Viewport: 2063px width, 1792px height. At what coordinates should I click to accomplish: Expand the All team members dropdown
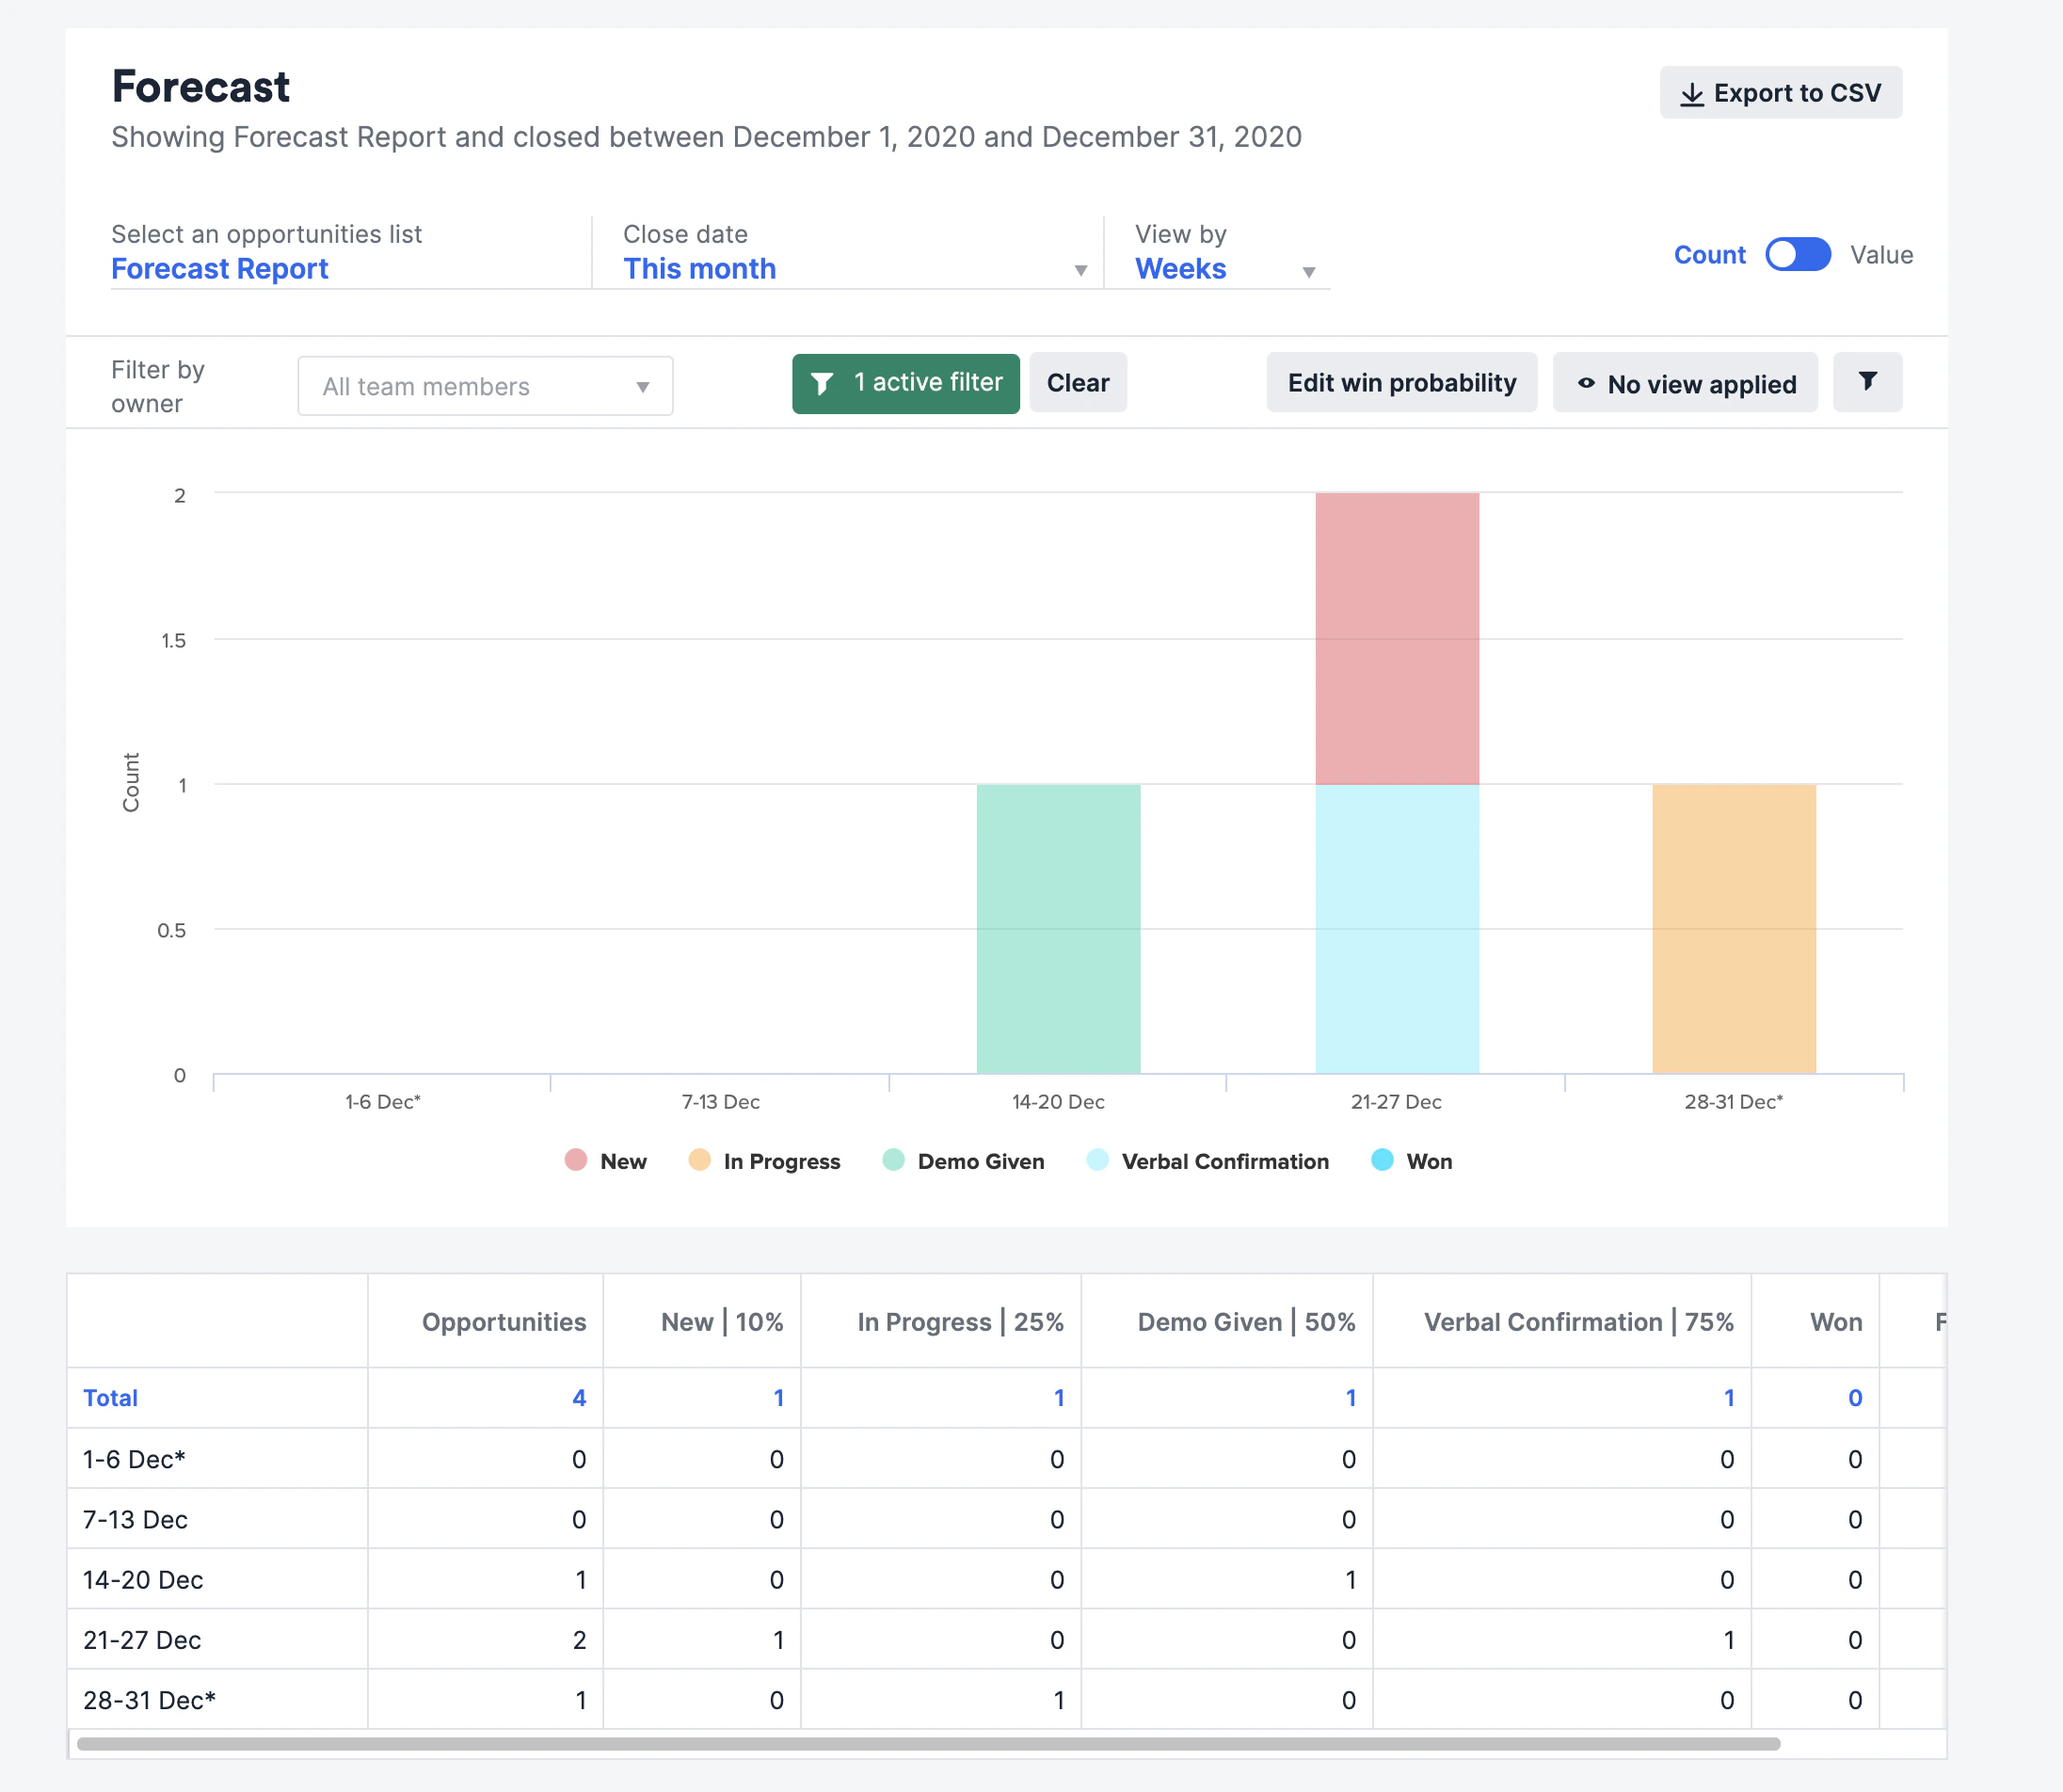click(485, 386)
